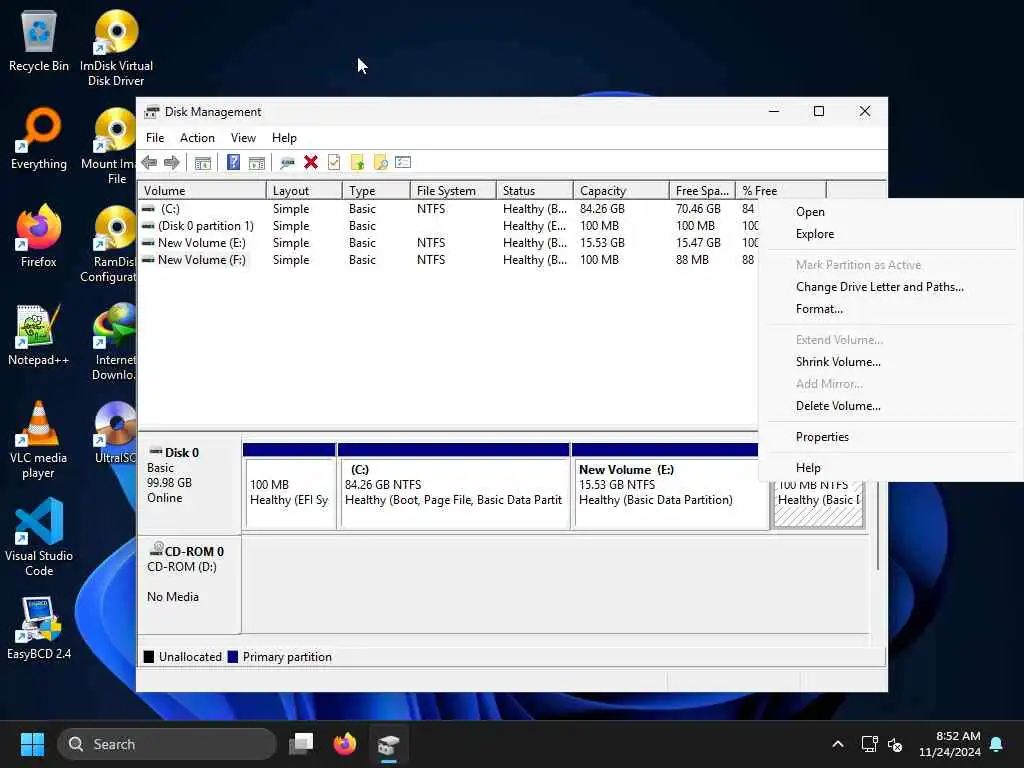This screenshot has height=768, width=1024.
Task: Sort by the Capacity column header
Action: (621, 191)
